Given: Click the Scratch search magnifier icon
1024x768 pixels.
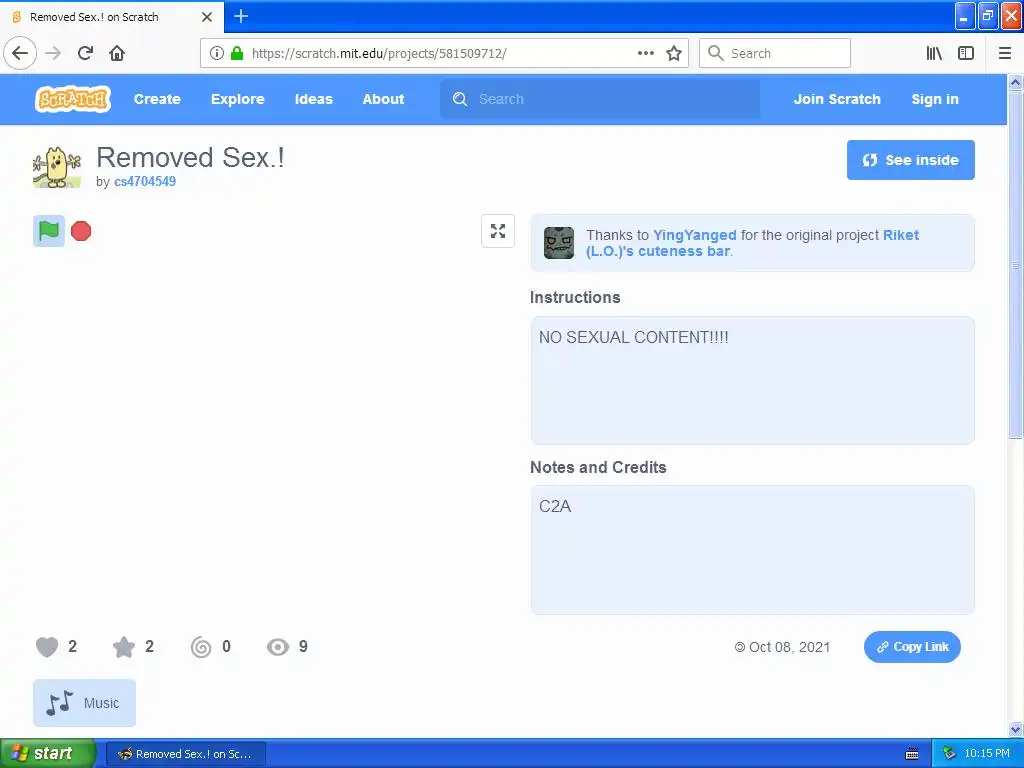Looking at the screenshot, I should pos(460,99).
